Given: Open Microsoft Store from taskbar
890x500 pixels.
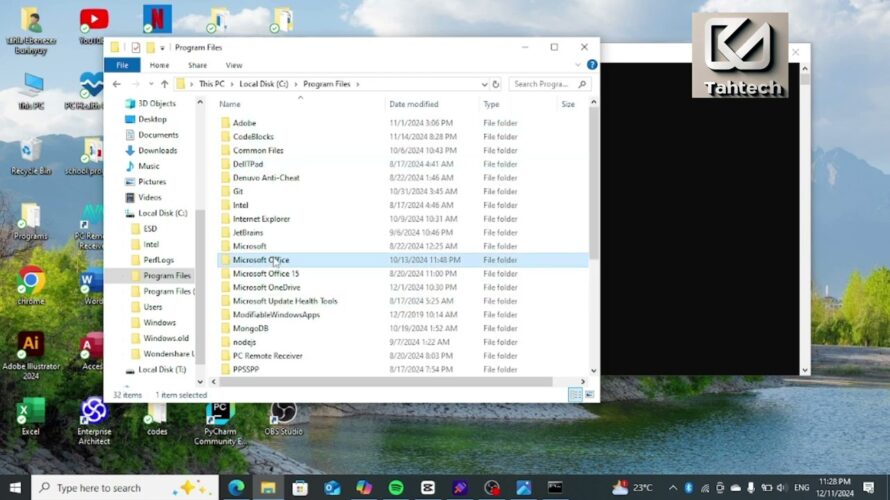Looking at the screenshot, I should coord(300,488).
